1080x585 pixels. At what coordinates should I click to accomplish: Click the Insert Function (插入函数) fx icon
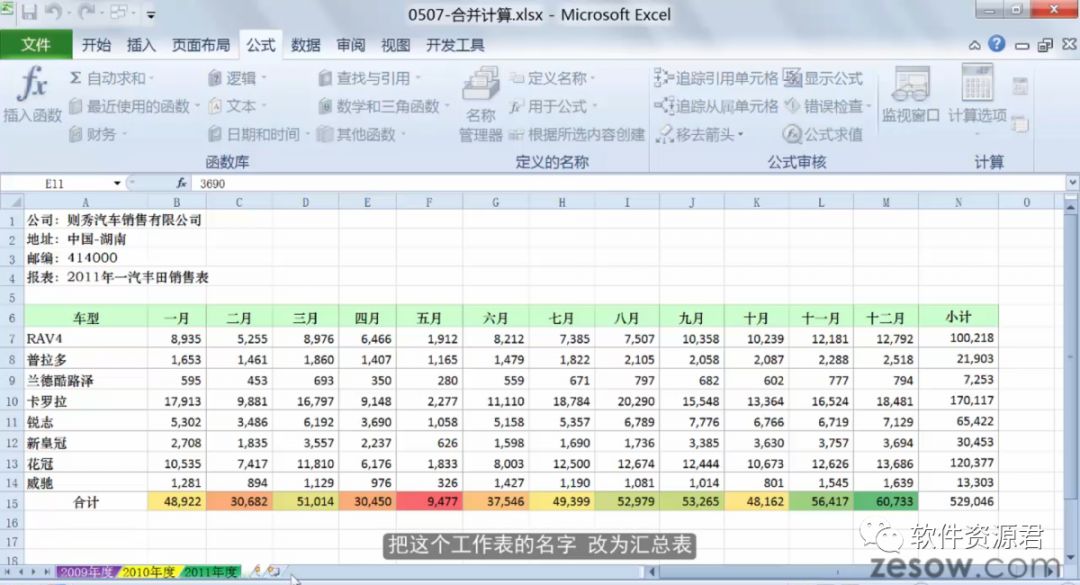32,84
